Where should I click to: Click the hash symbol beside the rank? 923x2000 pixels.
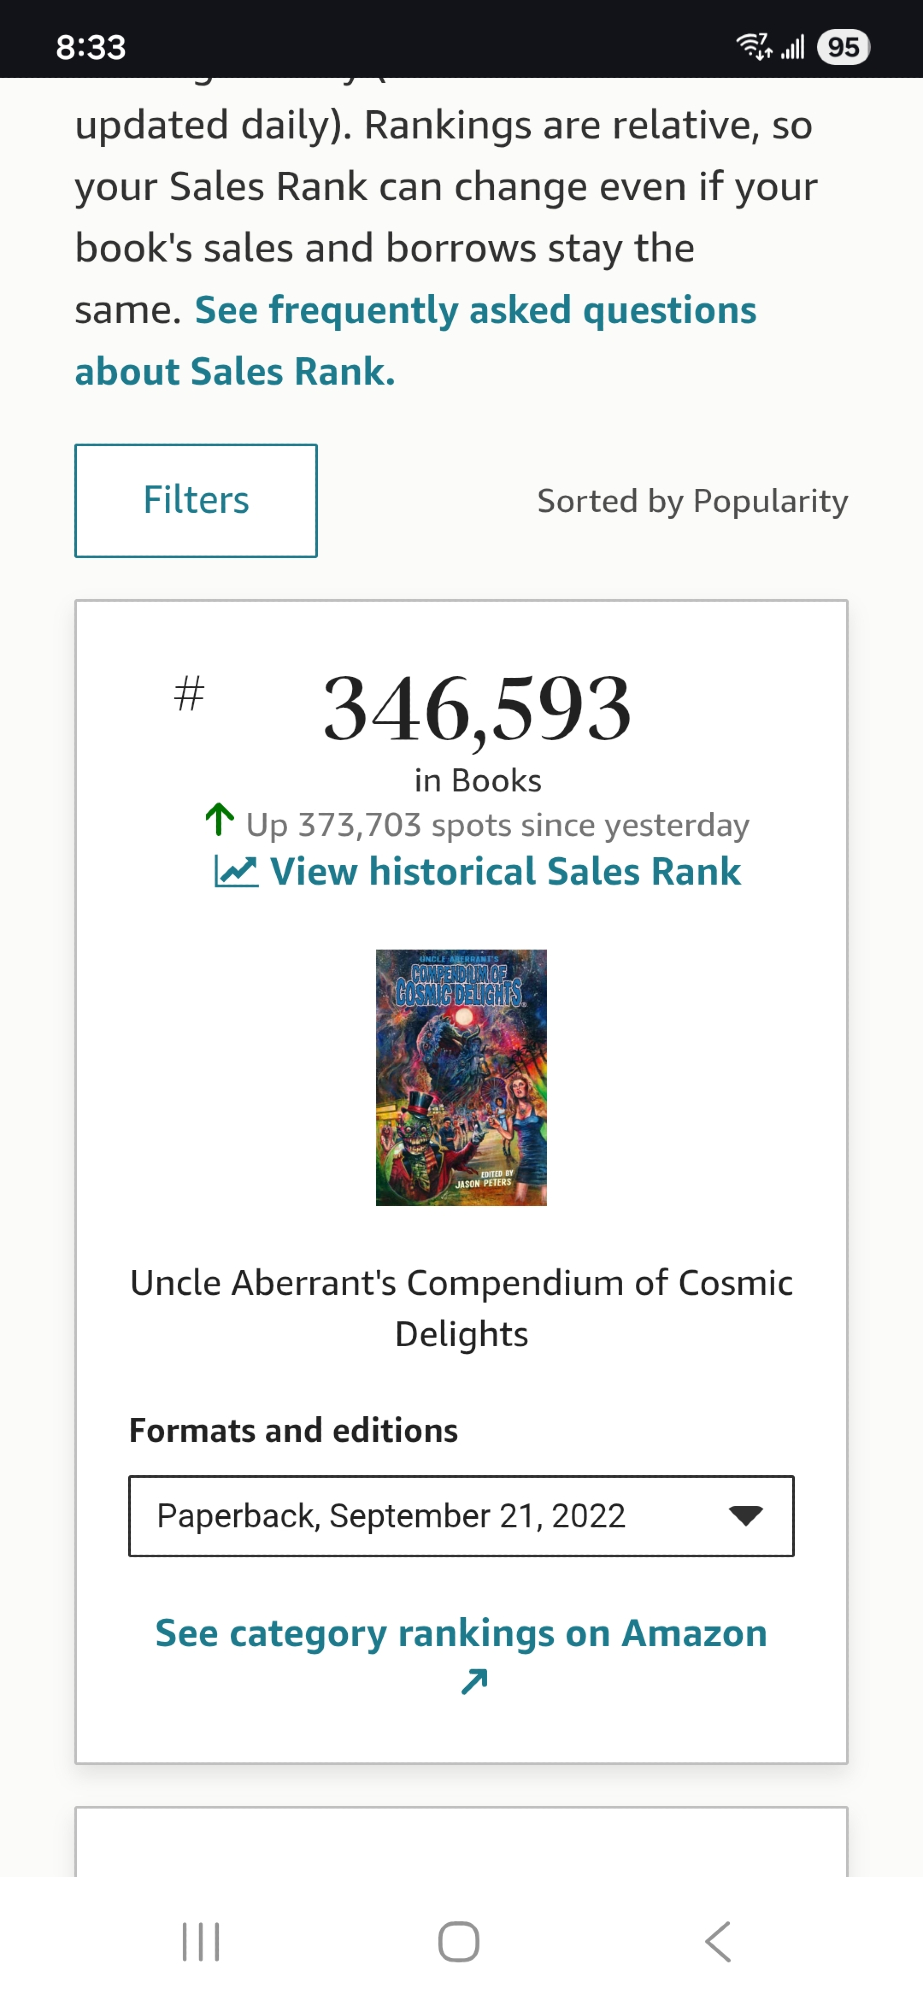[189, 694]
